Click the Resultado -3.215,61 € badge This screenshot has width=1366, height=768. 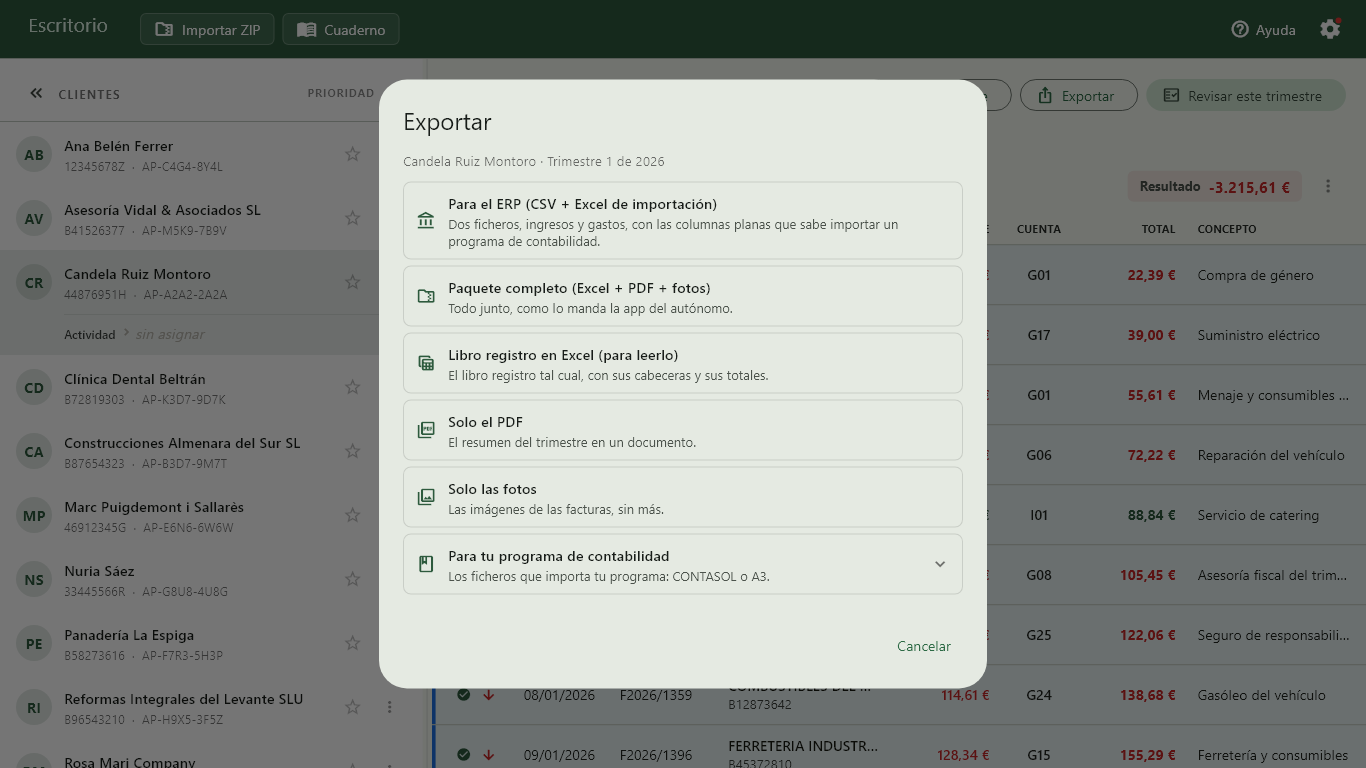[1214, 186]
